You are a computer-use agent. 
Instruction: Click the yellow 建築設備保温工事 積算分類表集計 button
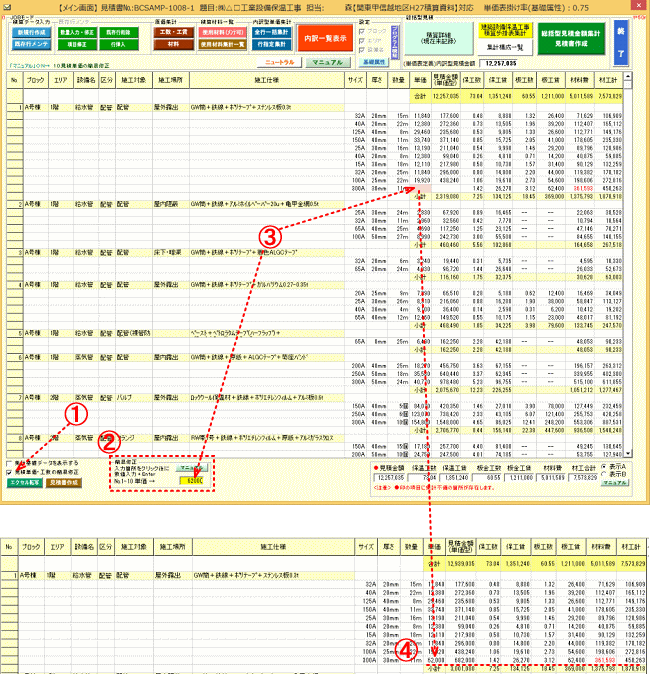506,30
